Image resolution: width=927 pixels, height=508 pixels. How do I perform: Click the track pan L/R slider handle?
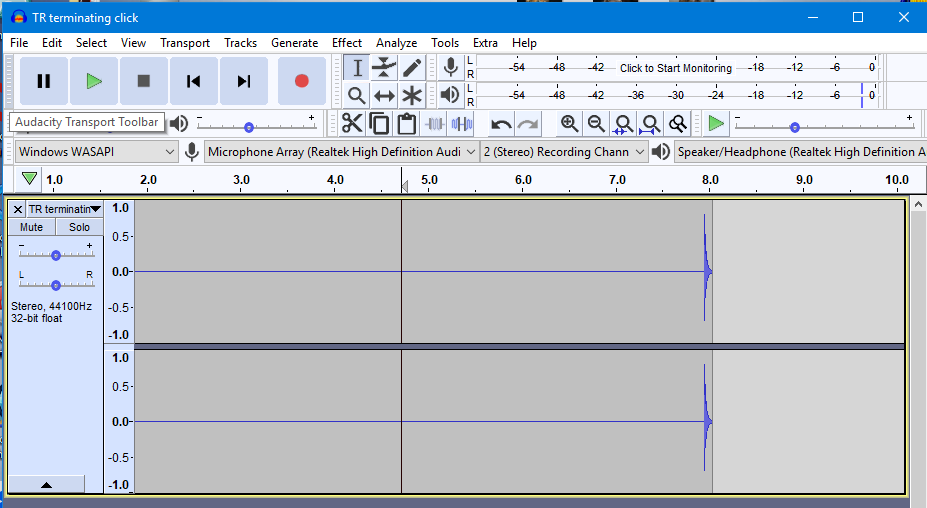click(x=56, y=286)
